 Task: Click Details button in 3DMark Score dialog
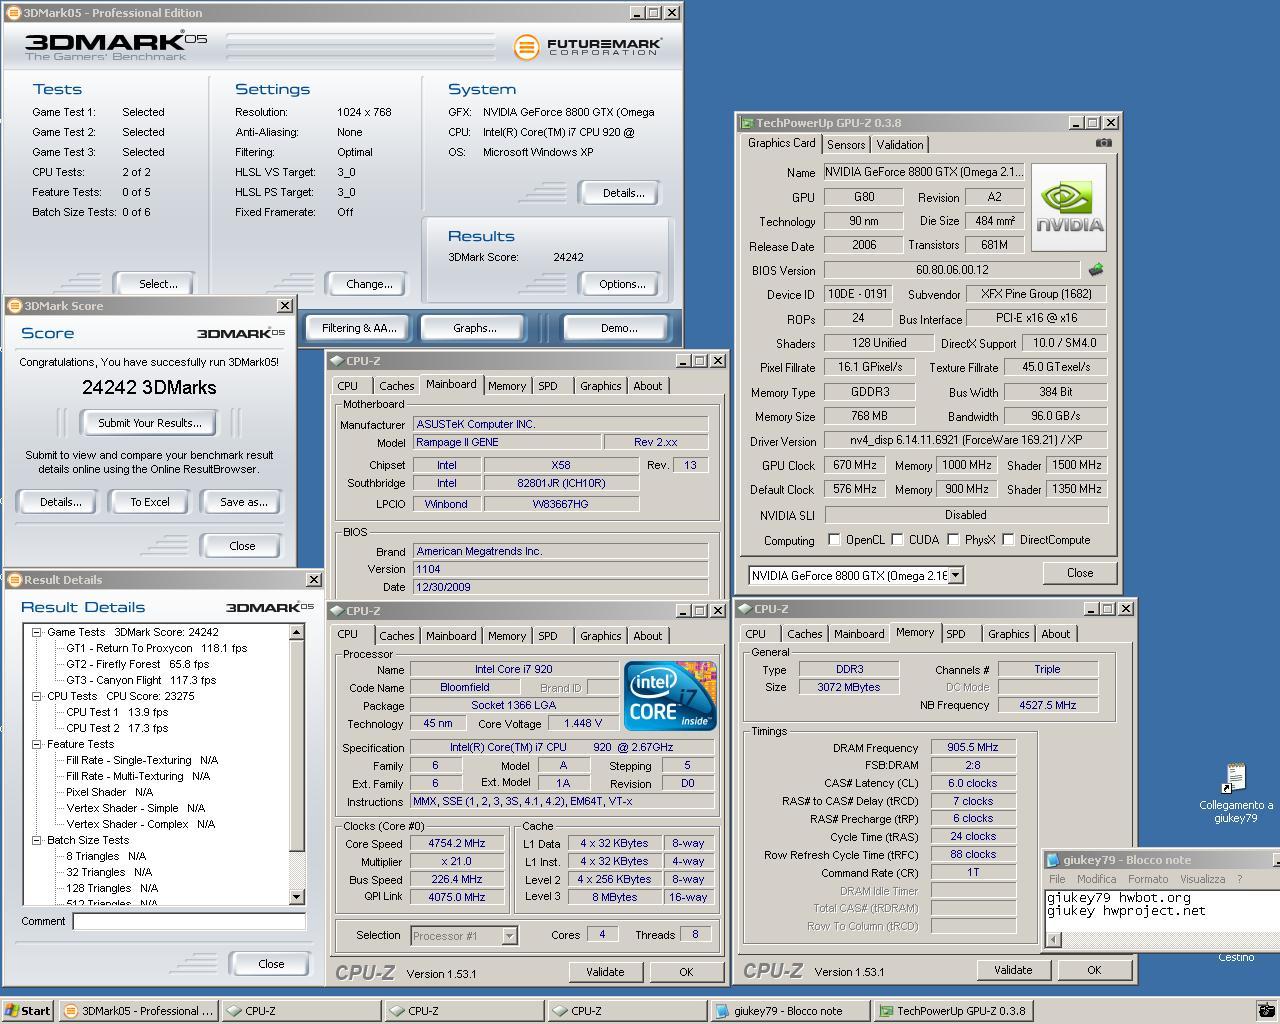click(x=60, y=502)
